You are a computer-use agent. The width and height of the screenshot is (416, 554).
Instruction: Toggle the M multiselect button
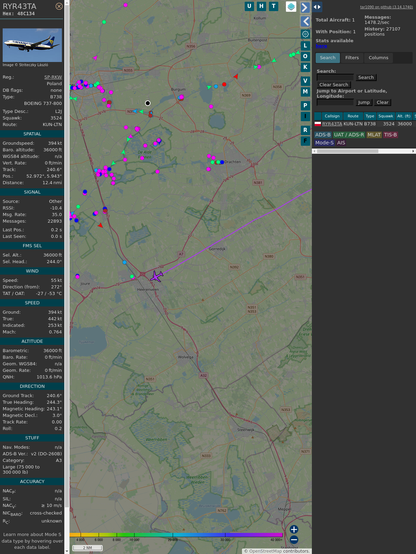coord(305,92)
